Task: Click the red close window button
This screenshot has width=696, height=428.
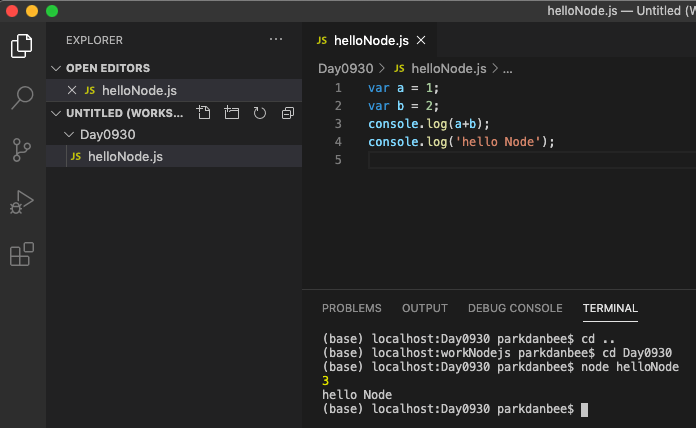Action: tap(12, 11)
